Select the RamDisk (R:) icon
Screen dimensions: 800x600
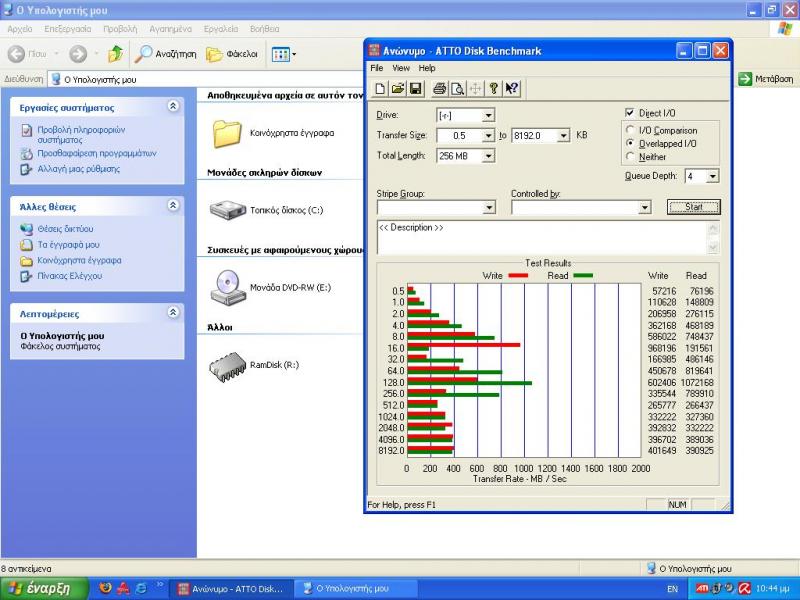coord(228,366)
